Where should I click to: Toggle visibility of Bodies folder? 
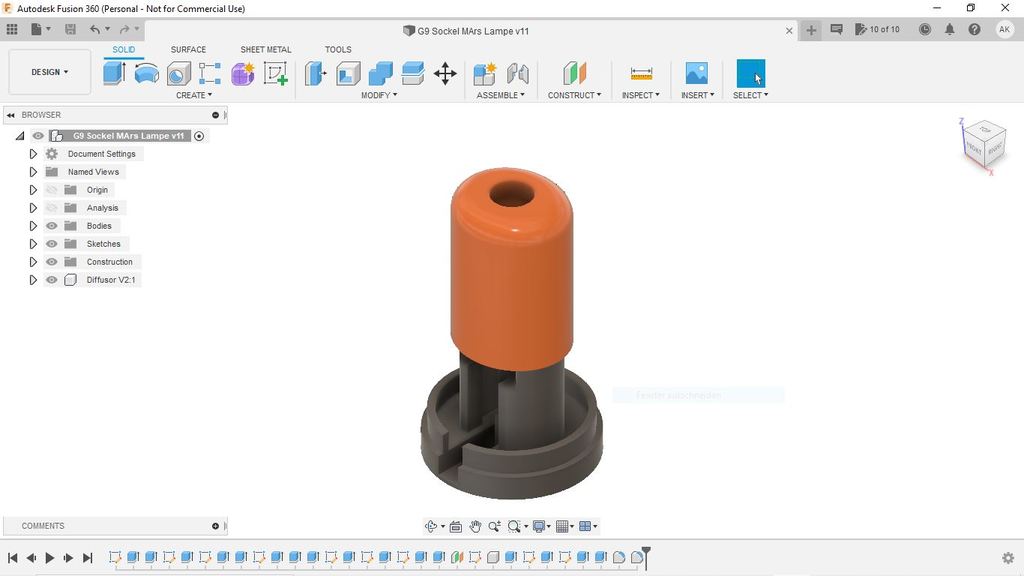click(52, 226)
